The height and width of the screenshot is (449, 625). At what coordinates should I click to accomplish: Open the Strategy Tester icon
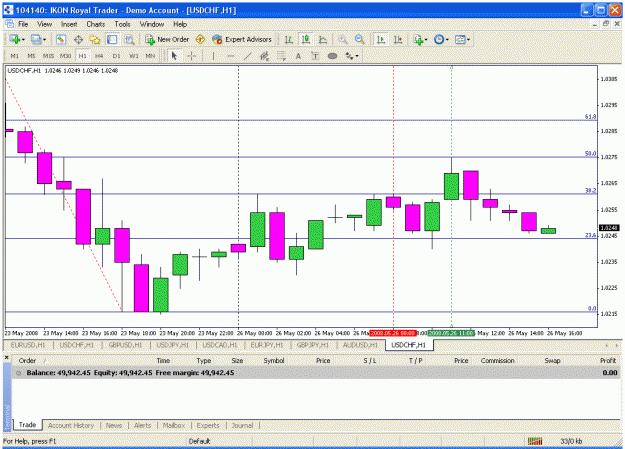pos(129,39)
